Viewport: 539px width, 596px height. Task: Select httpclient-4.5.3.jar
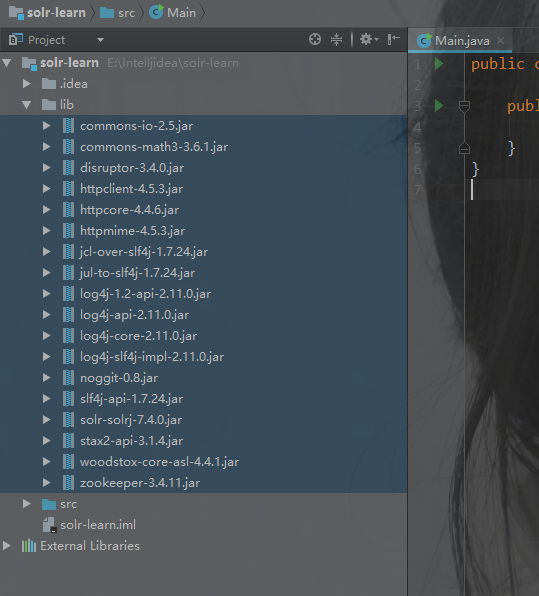tap(132, 189)
